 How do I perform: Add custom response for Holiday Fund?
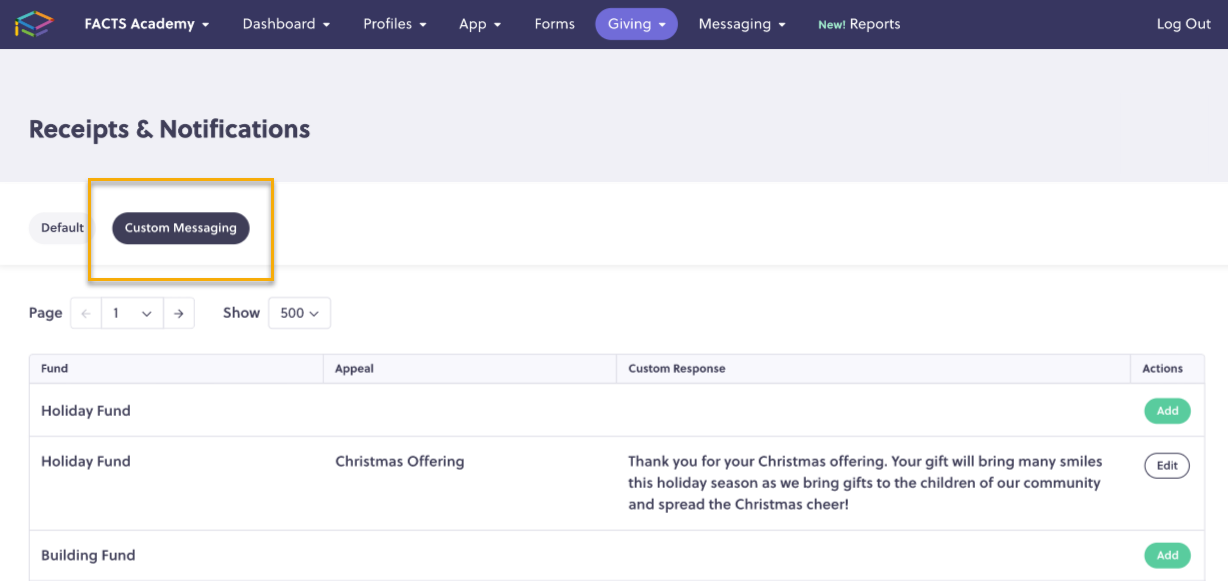[x=1167, y=411]
